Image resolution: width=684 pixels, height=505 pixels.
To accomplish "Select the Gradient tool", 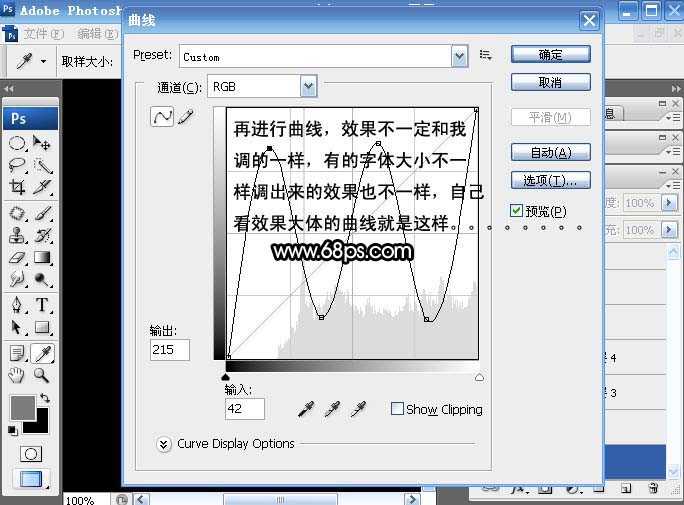I will tap(42, 257).
